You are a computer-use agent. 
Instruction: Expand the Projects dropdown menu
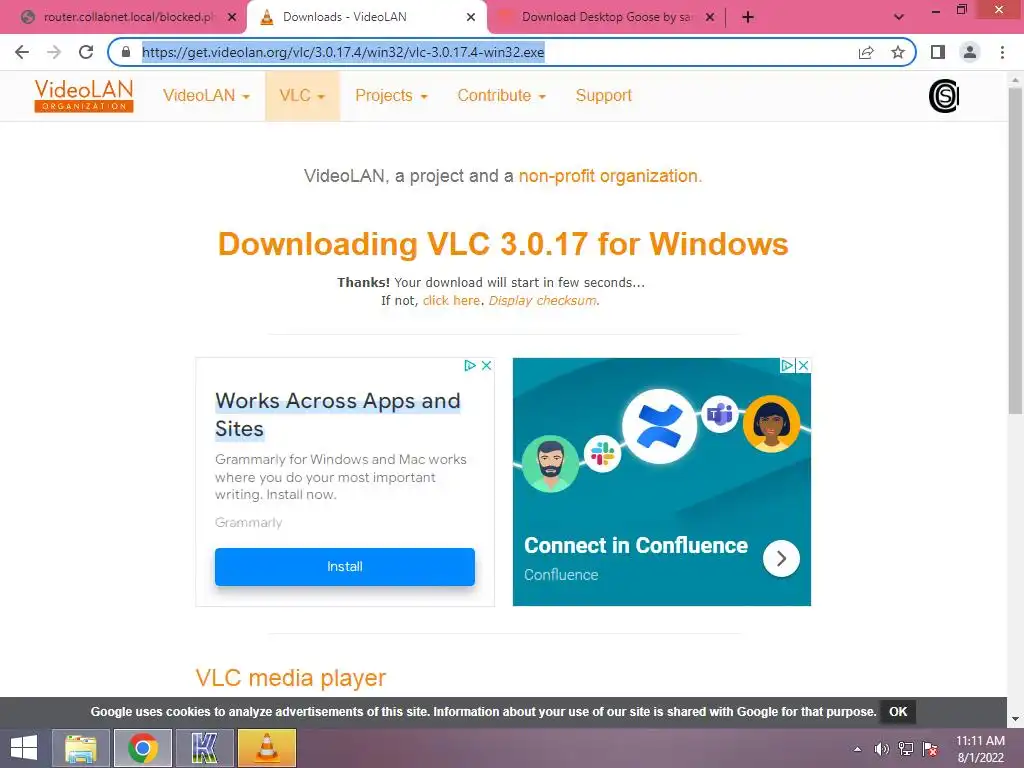click(x=391, y=96)
